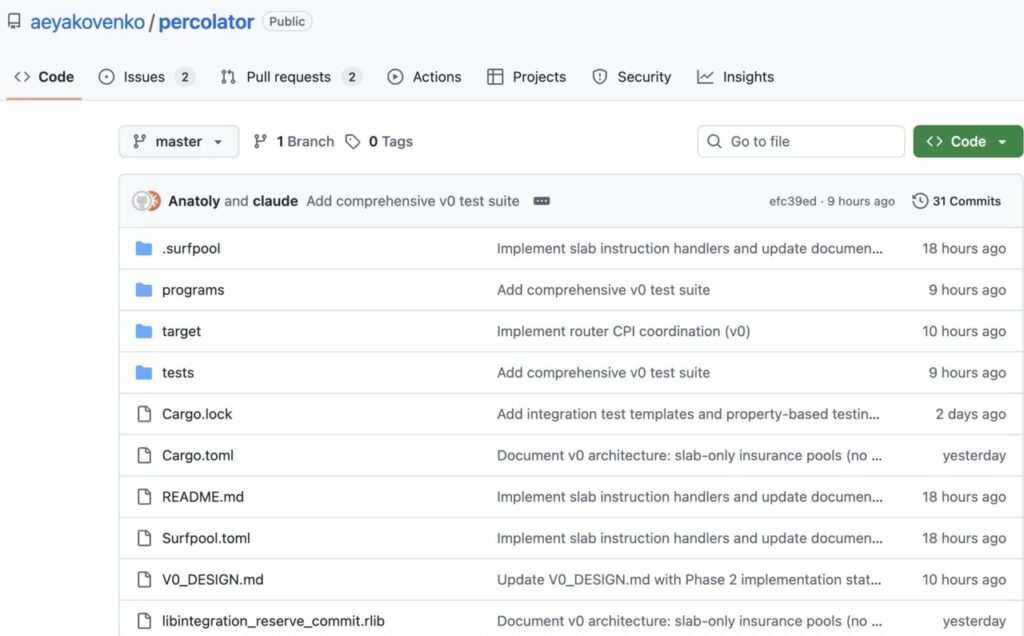
Task: Click the tag icon next to 0 Tags
Action: click(353, 142)
